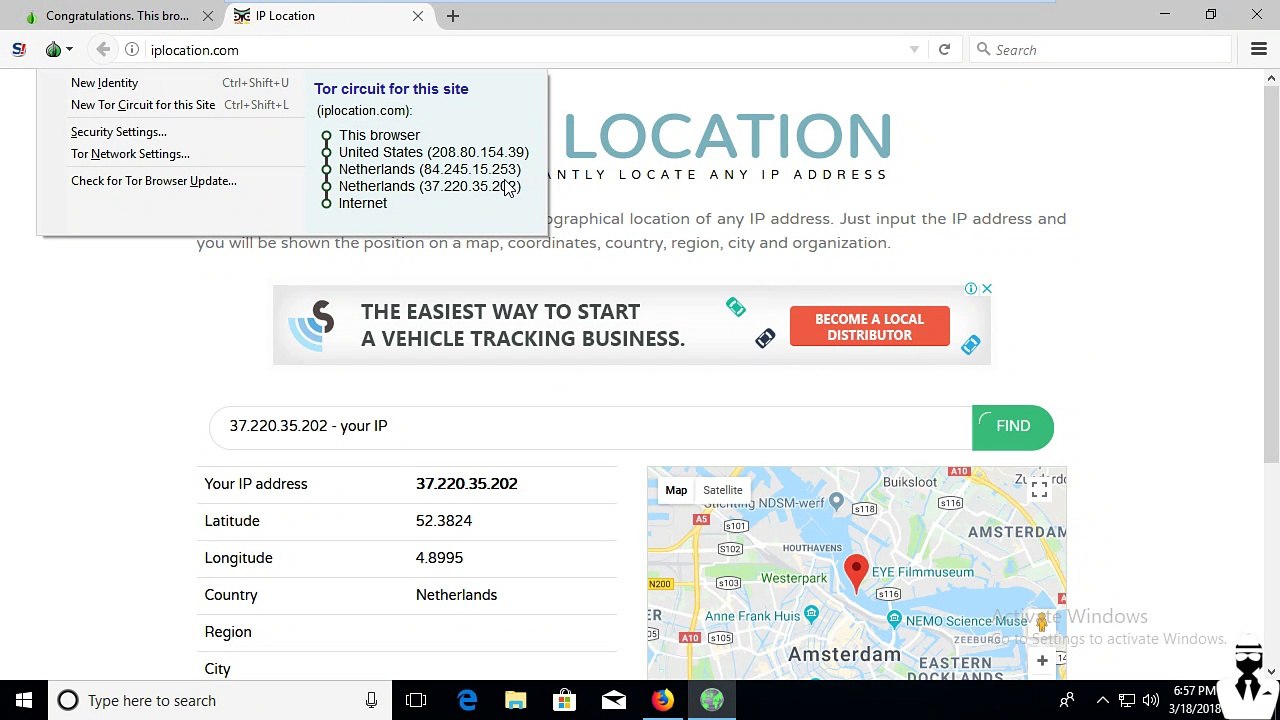This screenshot has width=1280, height=720.
Task: Open the Windows Start menu
Action: coord(24,700)
